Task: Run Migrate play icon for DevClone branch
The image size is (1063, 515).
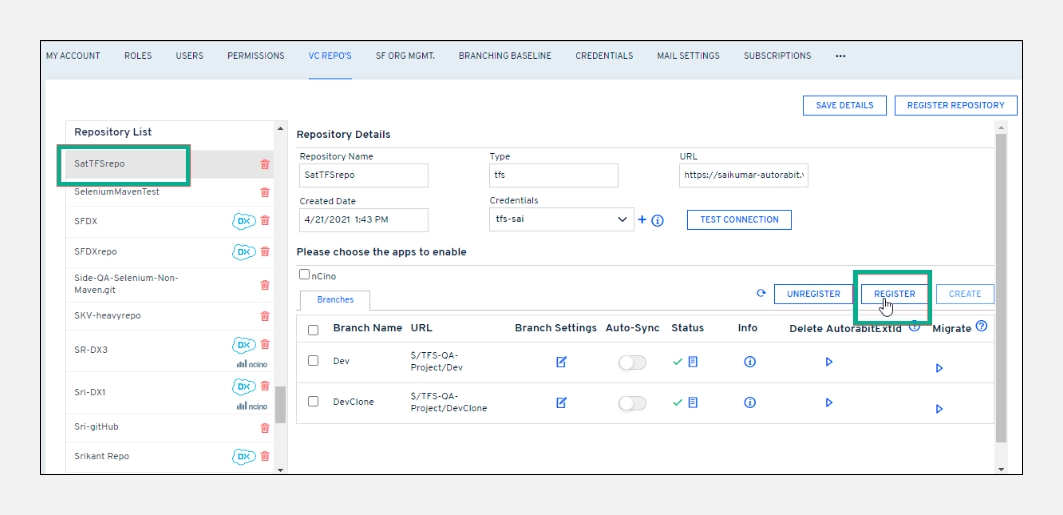Action: 938,408
